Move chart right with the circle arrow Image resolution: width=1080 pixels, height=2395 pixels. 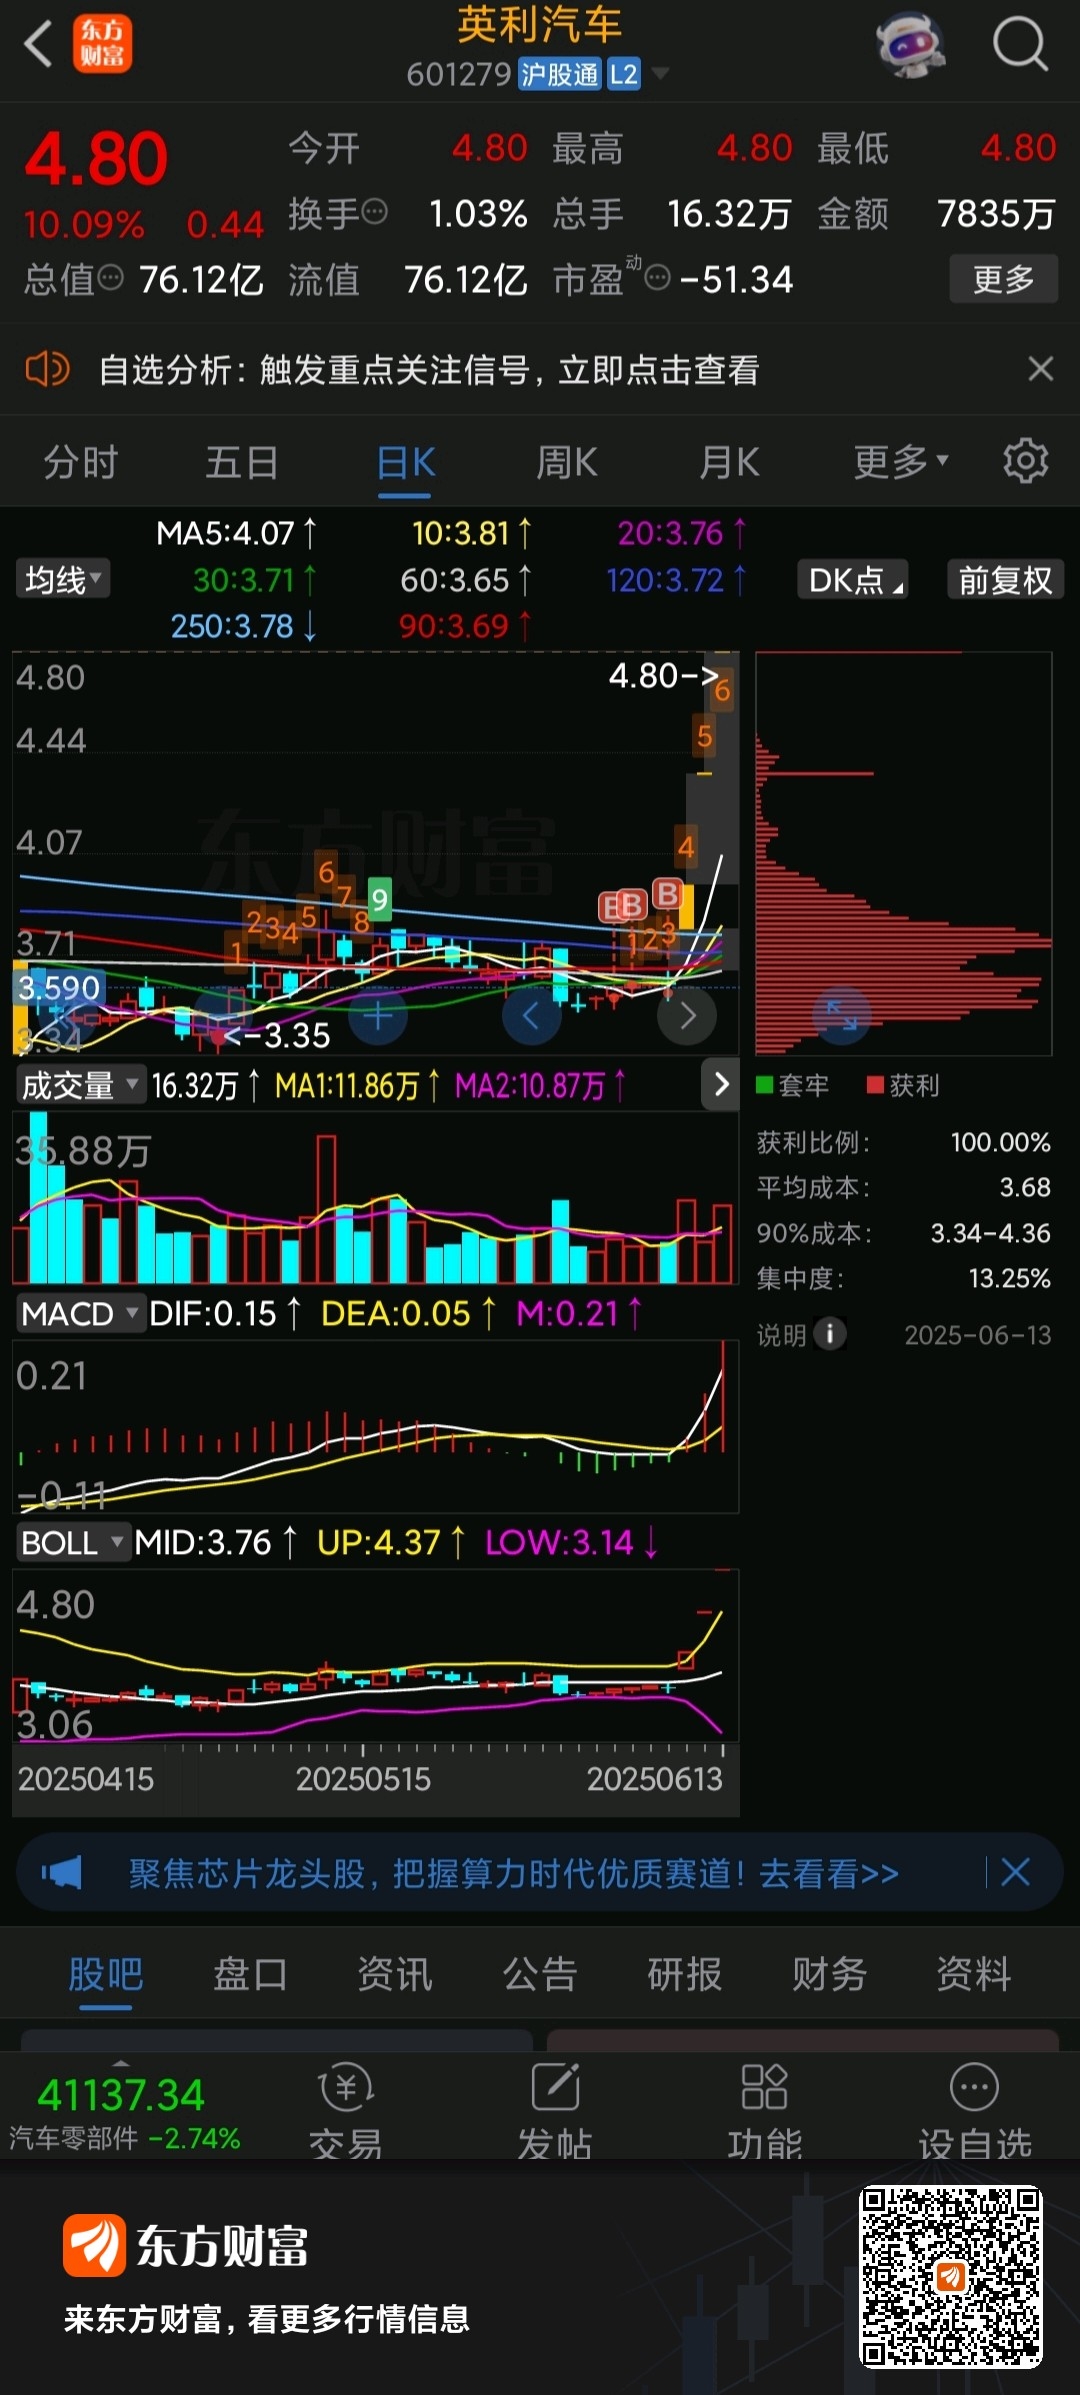(x=687, y=1016)
